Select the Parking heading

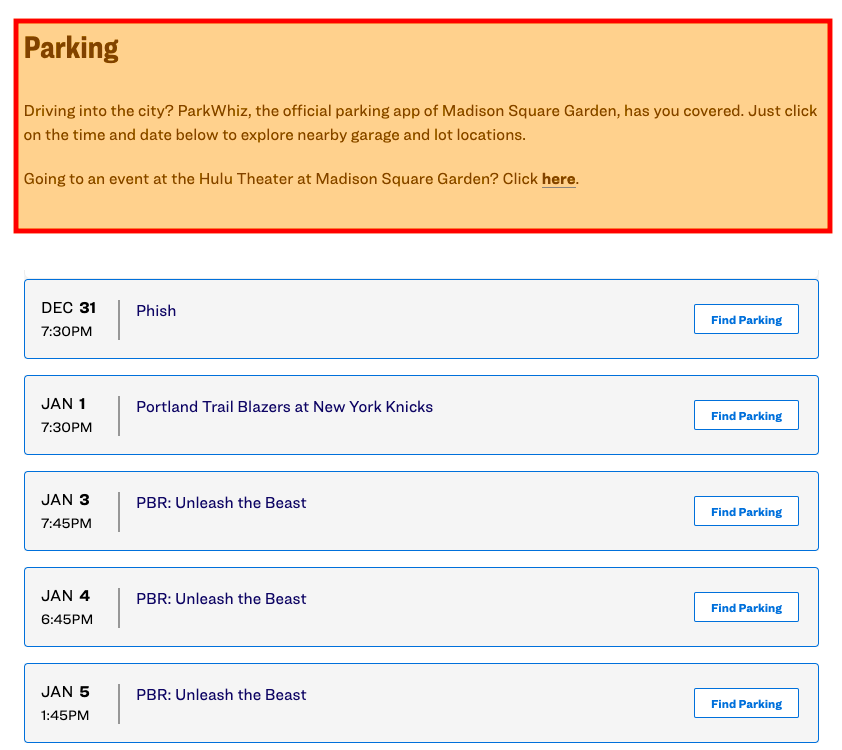(71, 48)
